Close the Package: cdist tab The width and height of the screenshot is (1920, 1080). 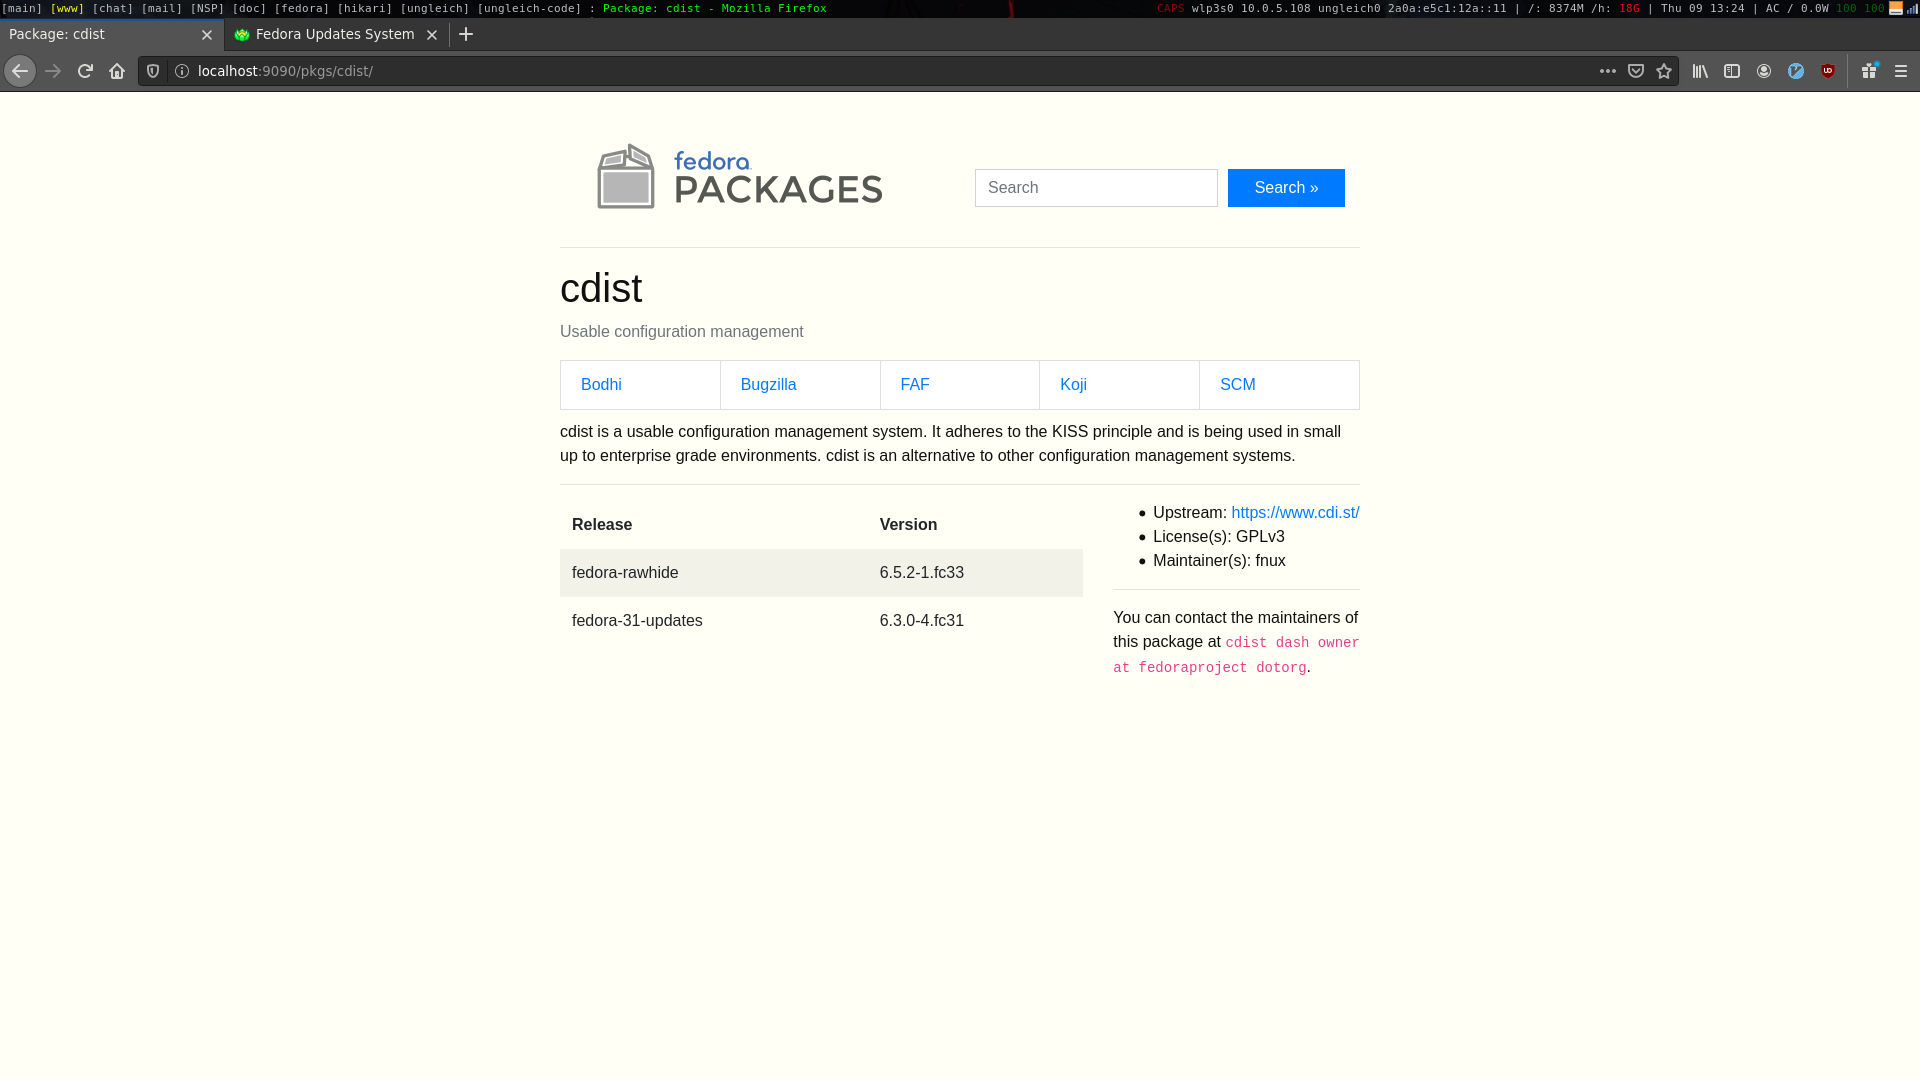tap(207, 34)
